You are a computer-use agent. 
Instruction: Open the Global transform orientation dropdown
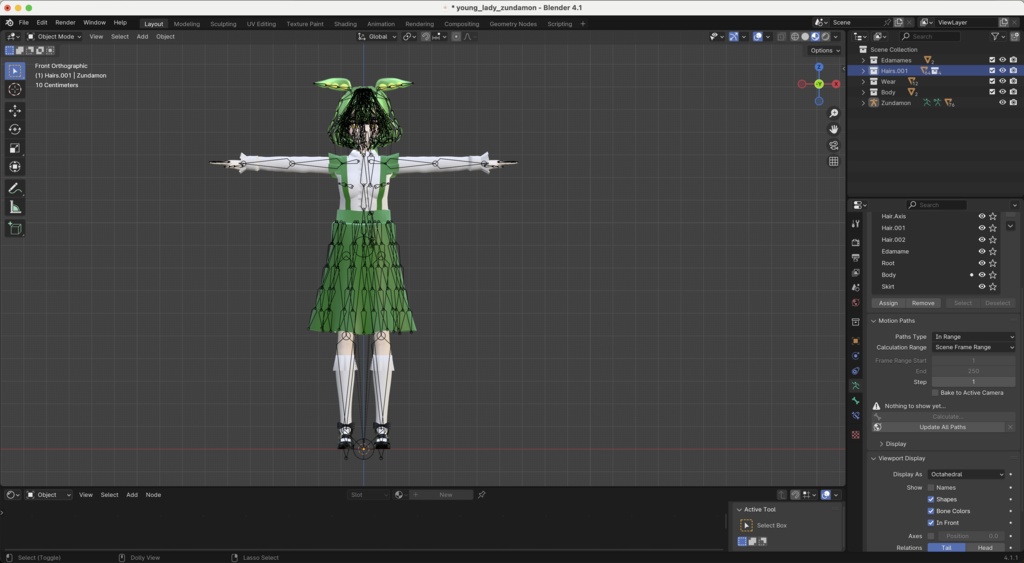click(x=377, y=37)
